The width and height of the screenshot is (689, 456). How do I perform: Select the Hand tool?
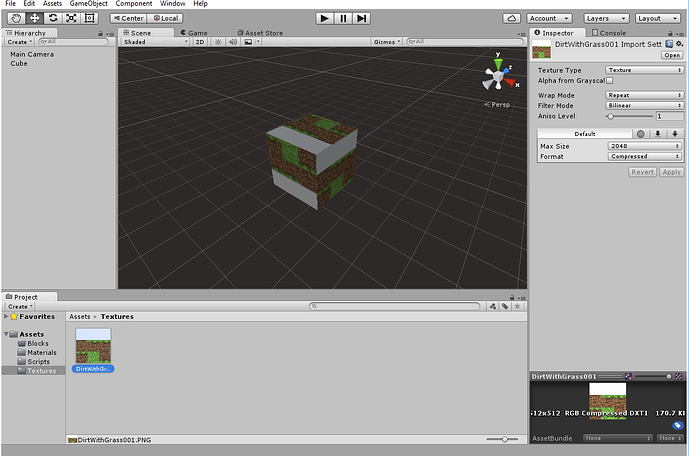pos(16,18)
